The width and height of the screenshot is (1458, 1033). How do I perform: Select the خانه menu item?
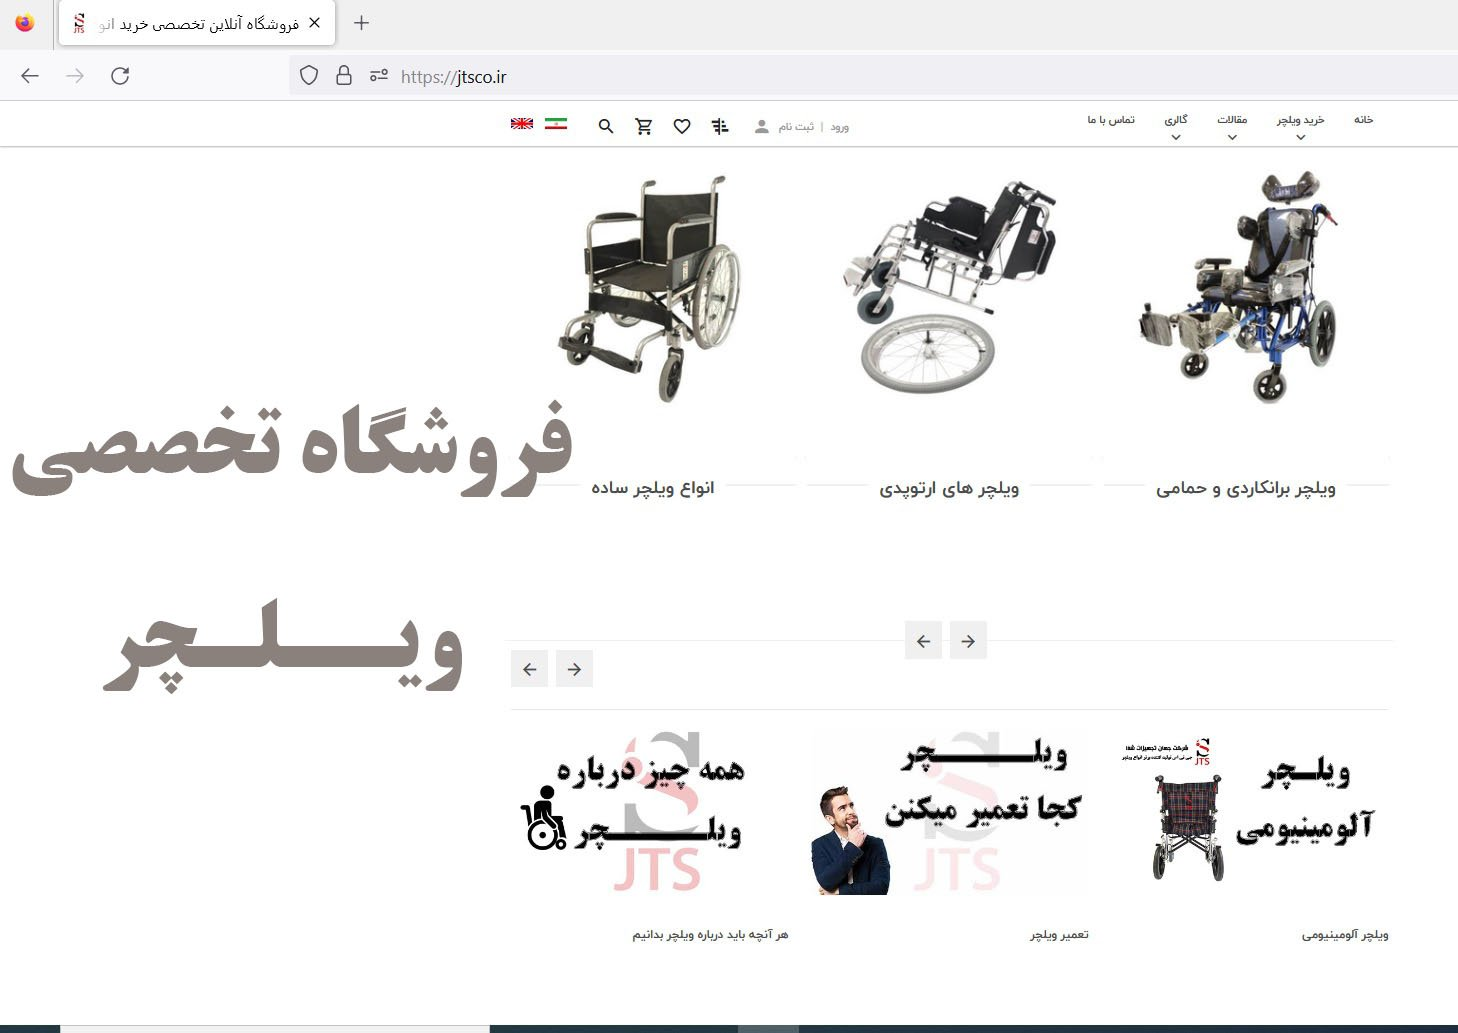[1361, 119]
